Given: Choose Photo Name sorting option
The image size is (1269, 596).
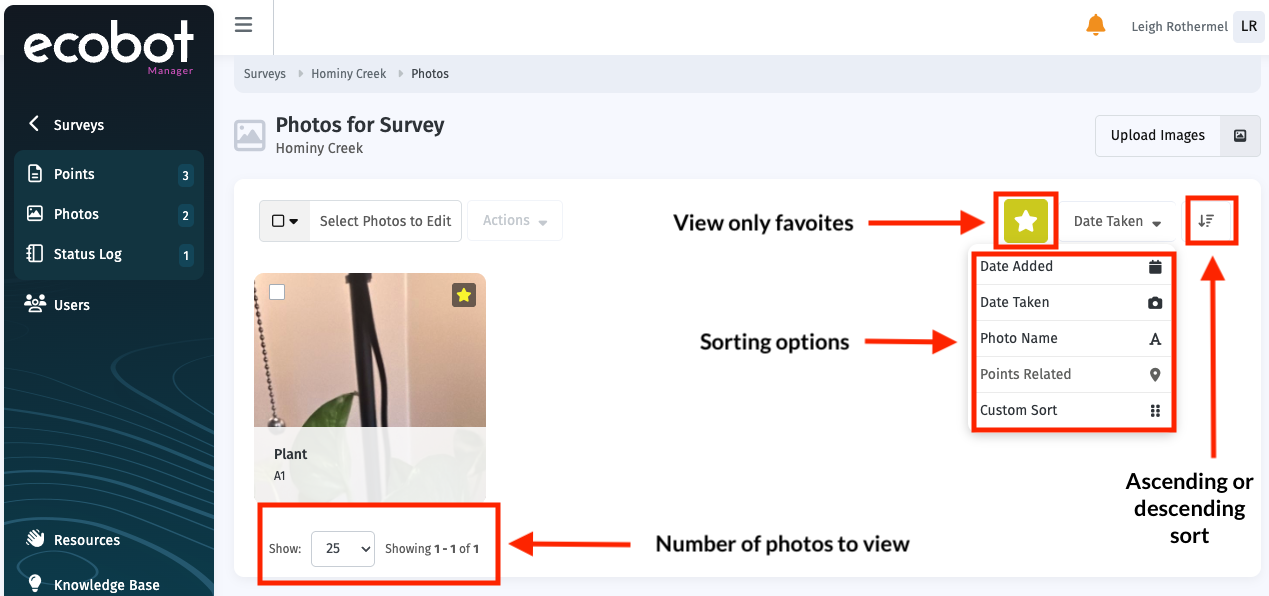Looking at the screenshot, I should (1071, 339).
